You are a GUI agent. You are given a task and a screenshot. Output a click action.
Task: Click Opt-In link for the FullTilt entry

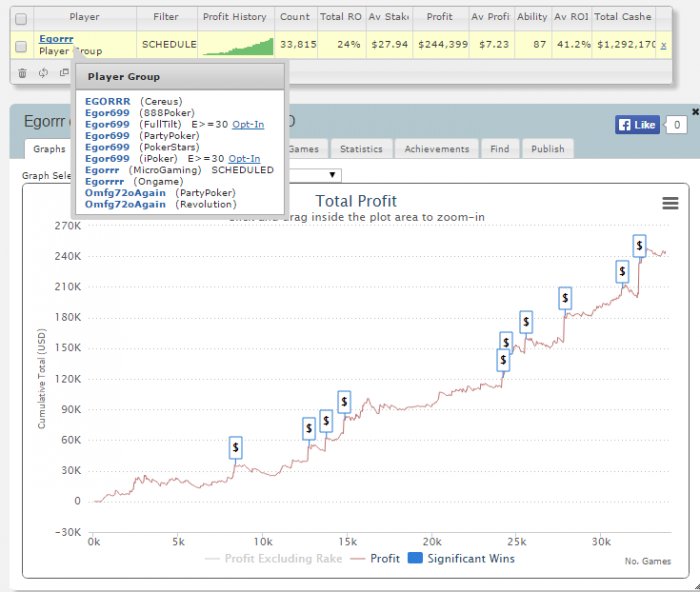coord(248,124)
